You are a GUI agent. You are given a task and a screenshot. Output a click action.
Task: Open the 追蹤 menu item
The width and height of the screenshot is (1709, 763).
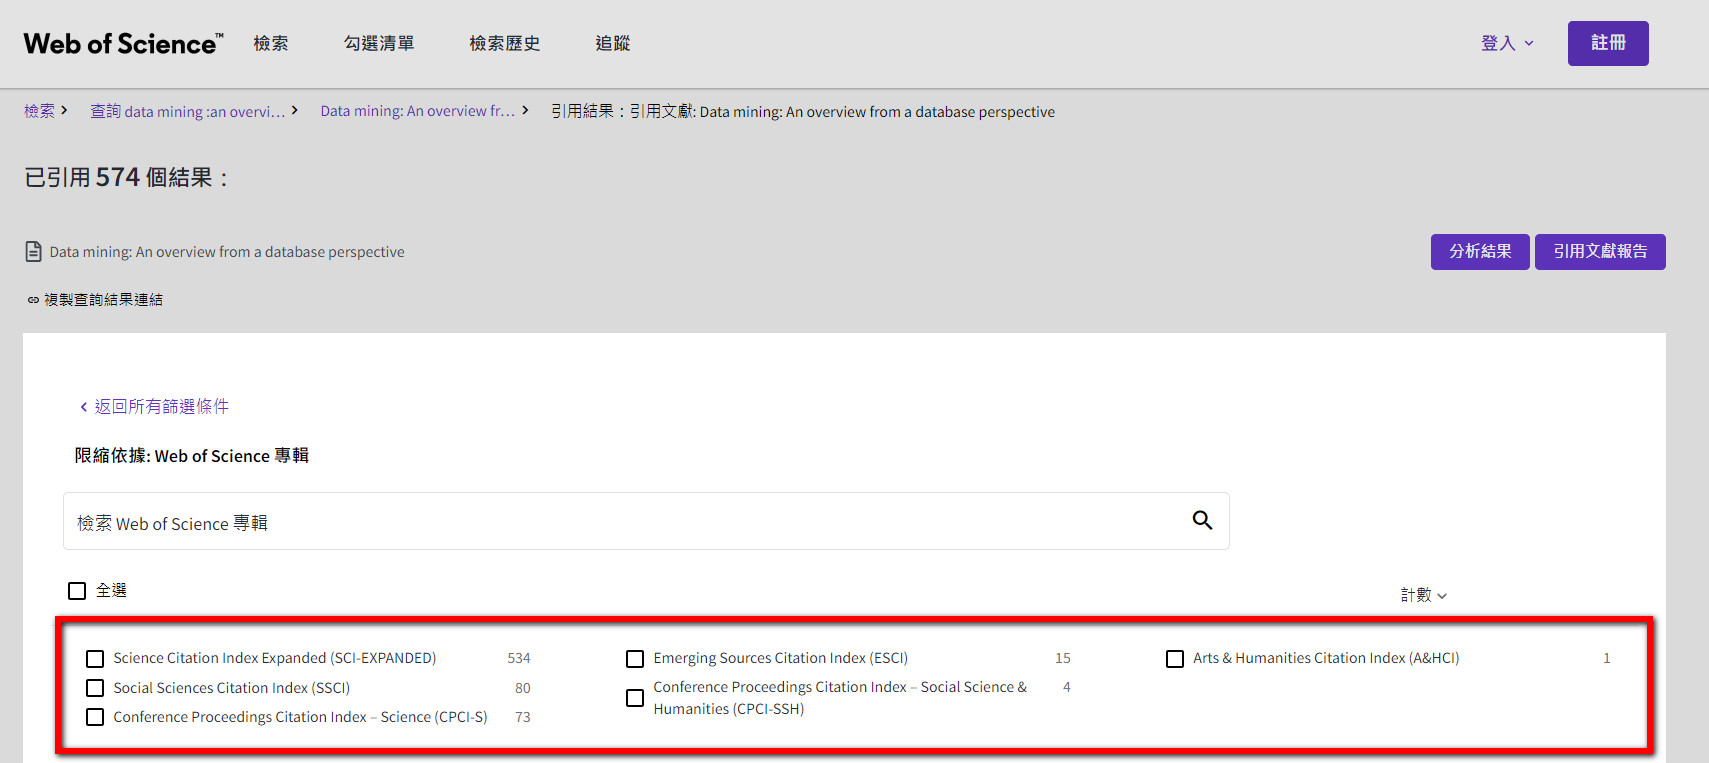pos(613,43)
